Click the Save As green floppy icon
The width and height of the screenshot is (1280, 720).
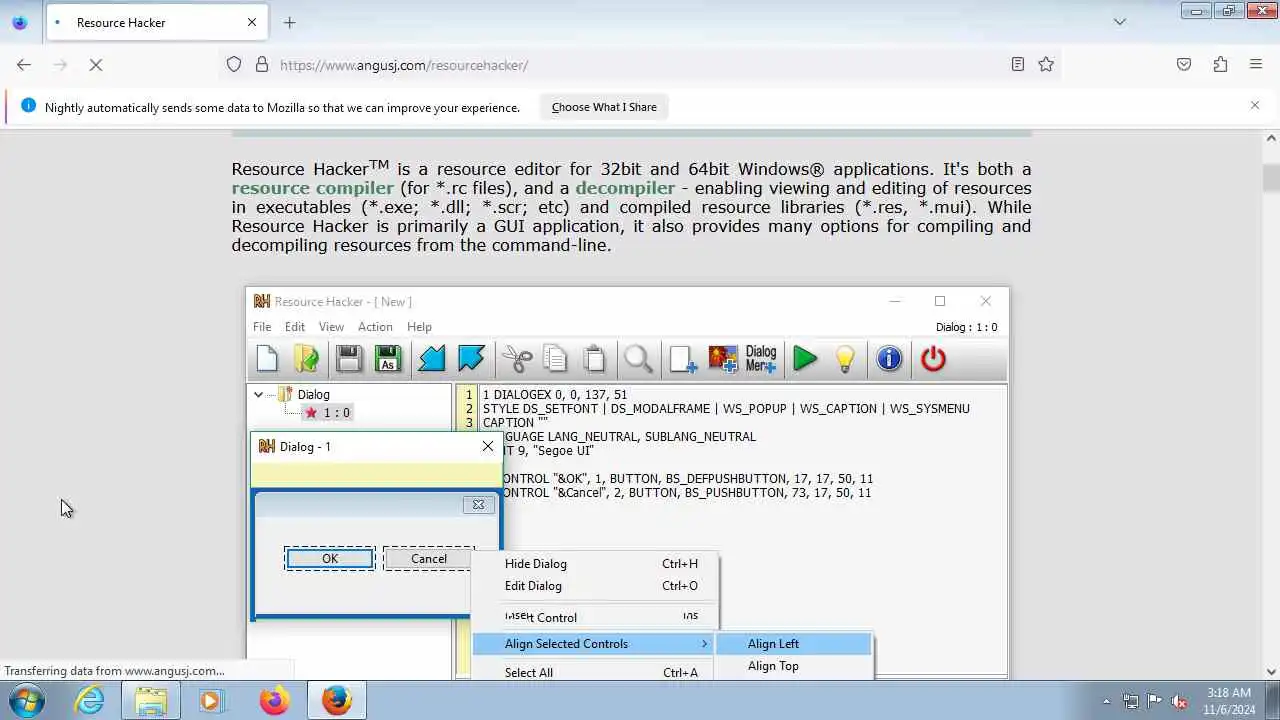tap(388, 359)
